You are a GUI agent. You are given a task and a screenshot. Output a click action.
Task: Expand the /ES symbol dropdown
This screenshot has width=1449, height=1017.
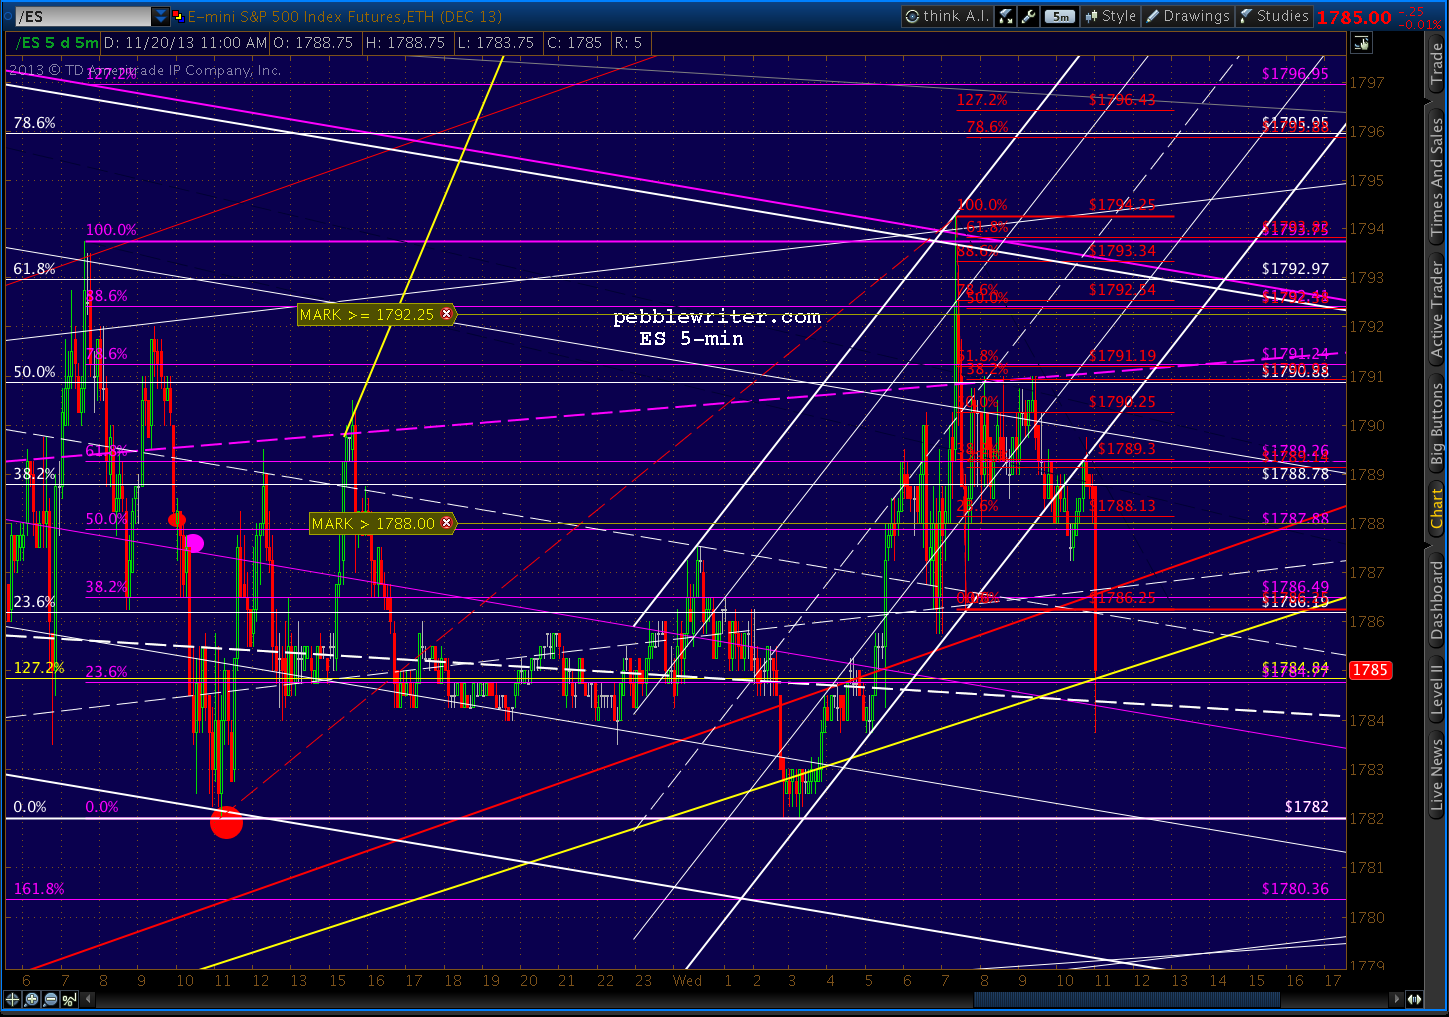(160, 15)
